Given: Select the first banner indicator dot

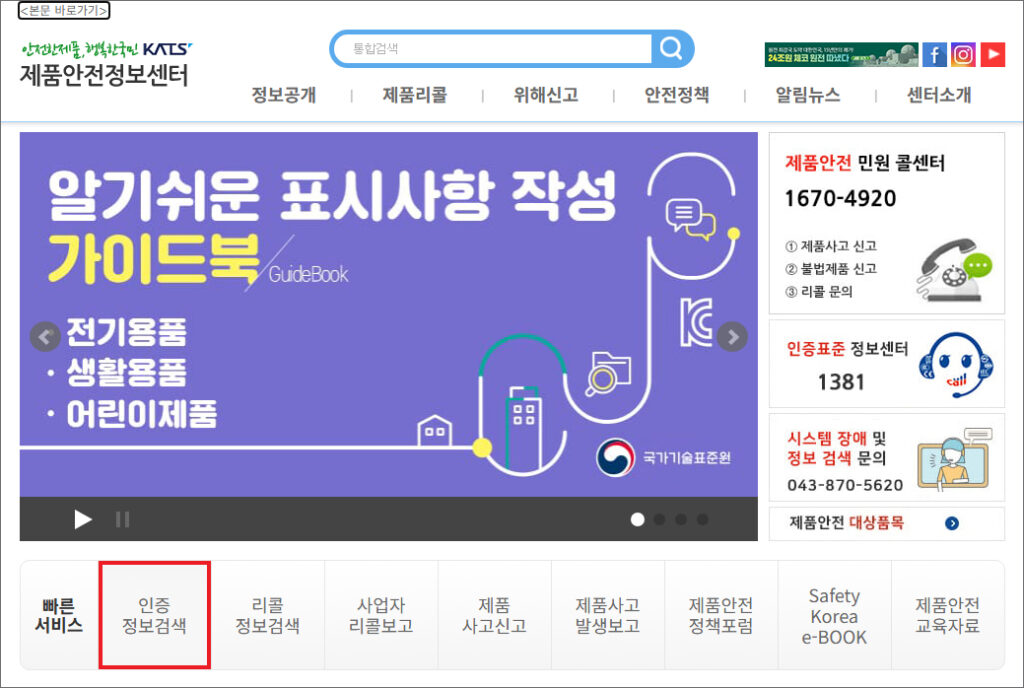Looking at the screenshot, I should tap(637, 519).
